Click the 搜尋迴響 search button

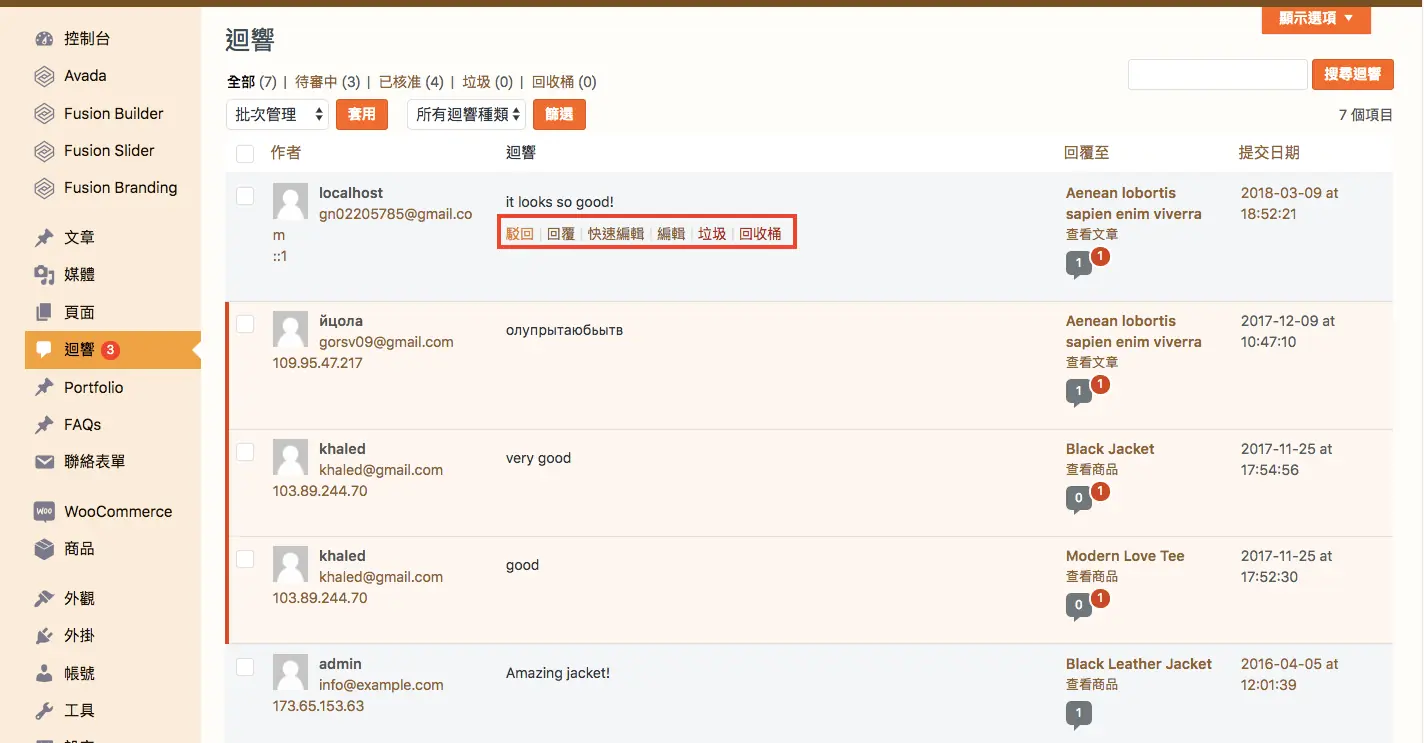tap(1352, 74)
